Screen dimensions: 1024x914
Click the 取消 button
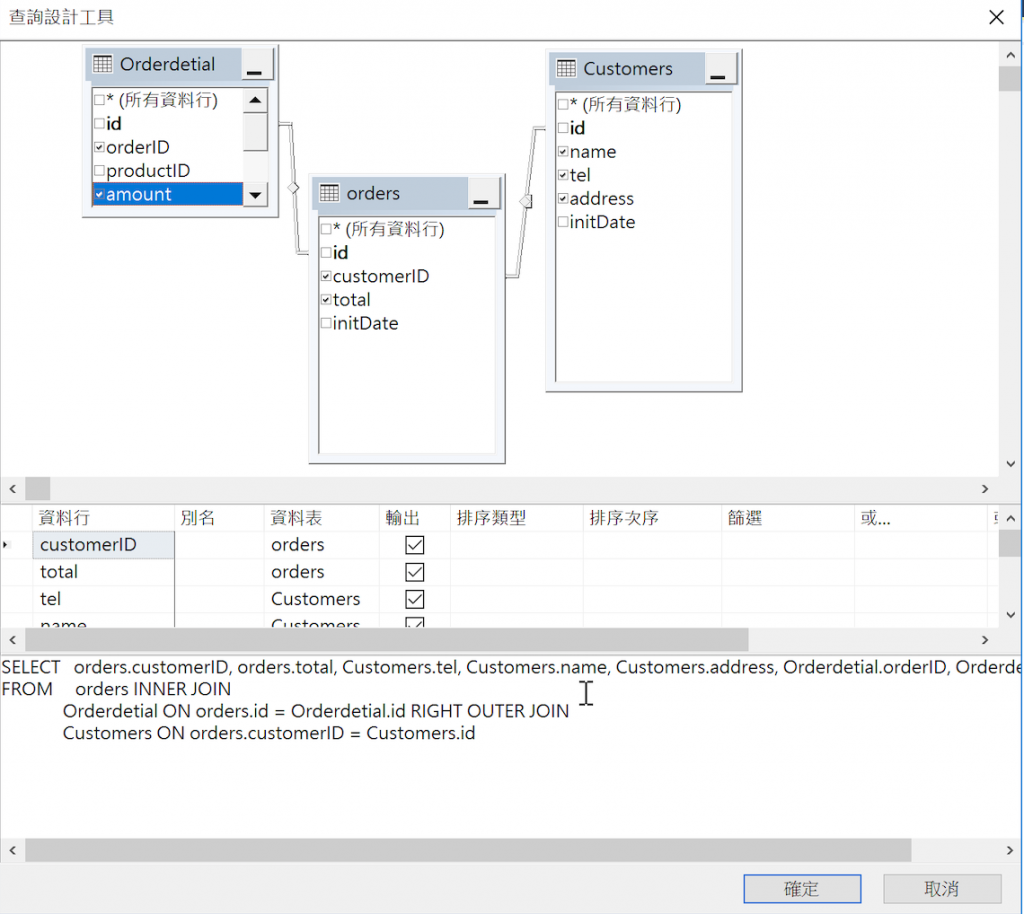tap(942, 889)
